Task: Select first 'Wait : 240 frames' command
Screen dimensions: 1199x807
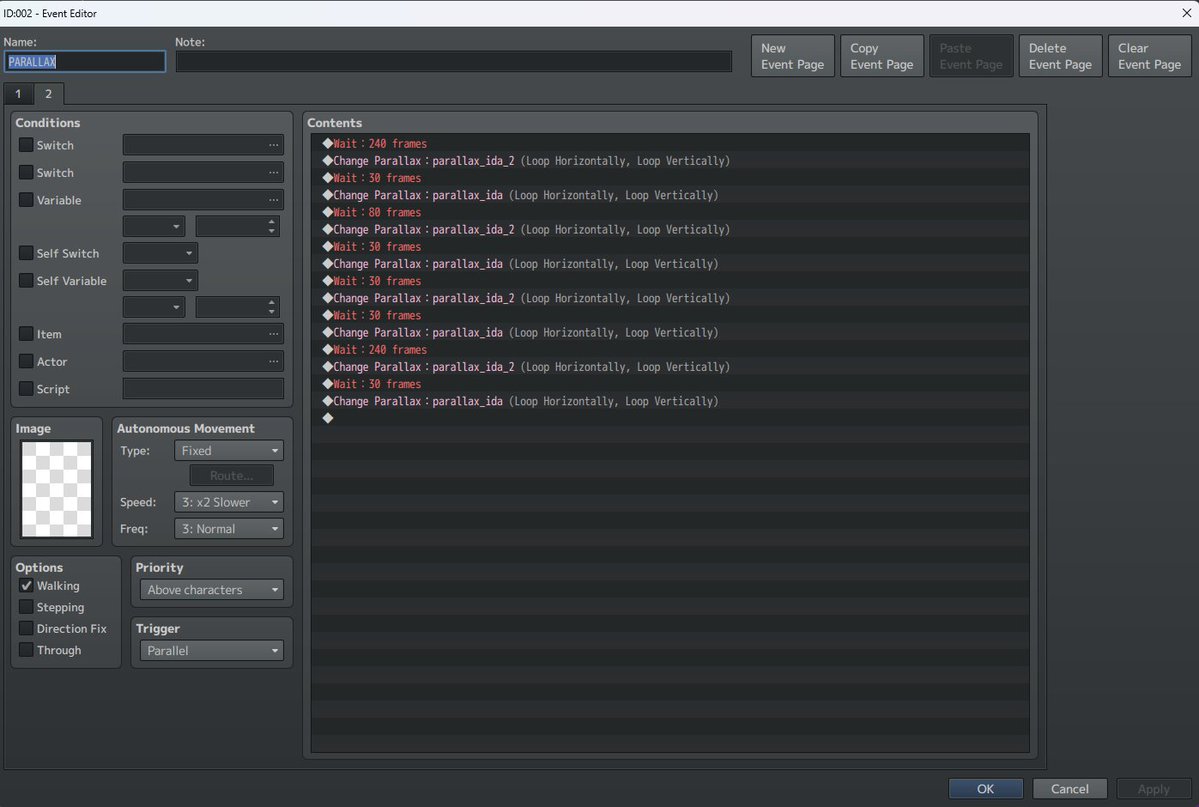Action: [x=670, y=144]
